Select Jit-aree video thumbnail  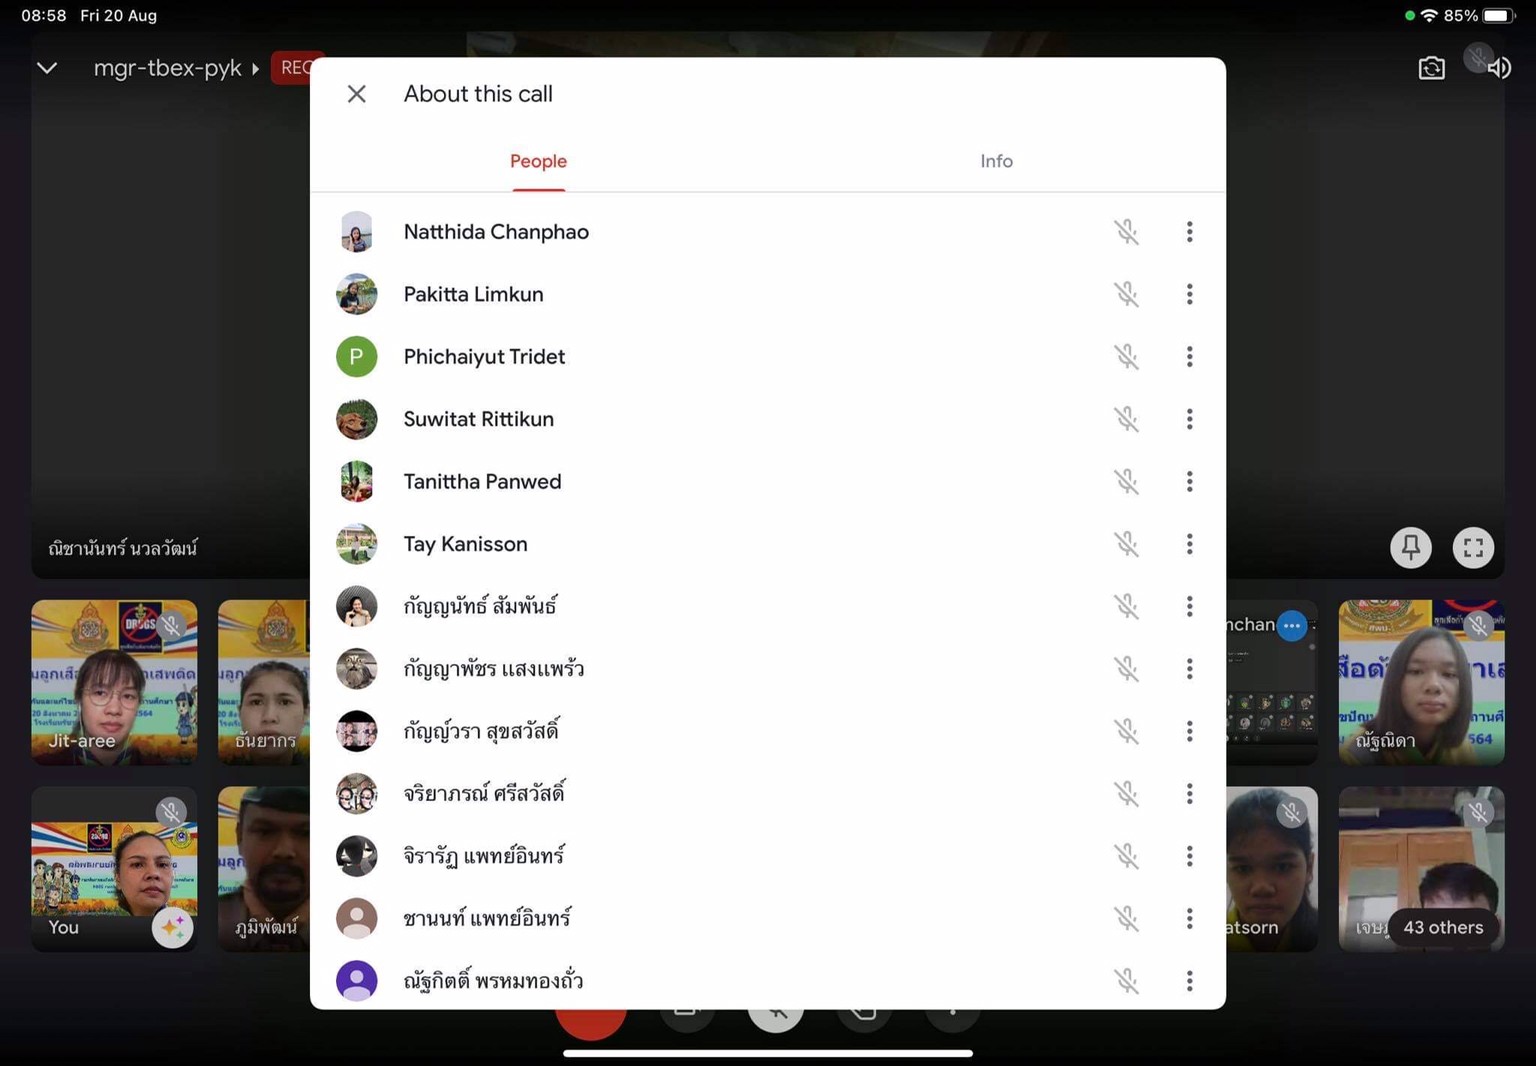tap(114, 682)
